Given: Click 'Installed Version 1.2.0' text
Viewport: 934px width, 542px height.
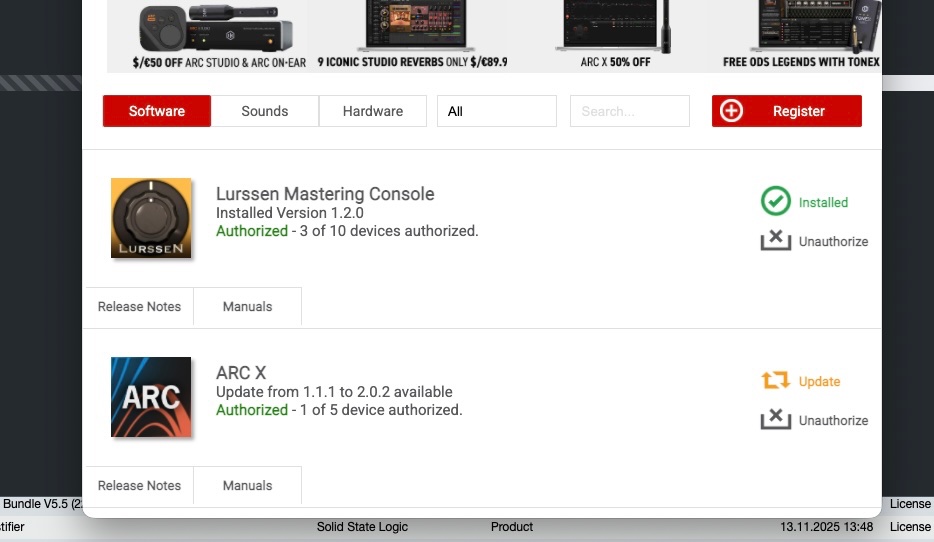Looking at the screenshot, I should (289, 213).
